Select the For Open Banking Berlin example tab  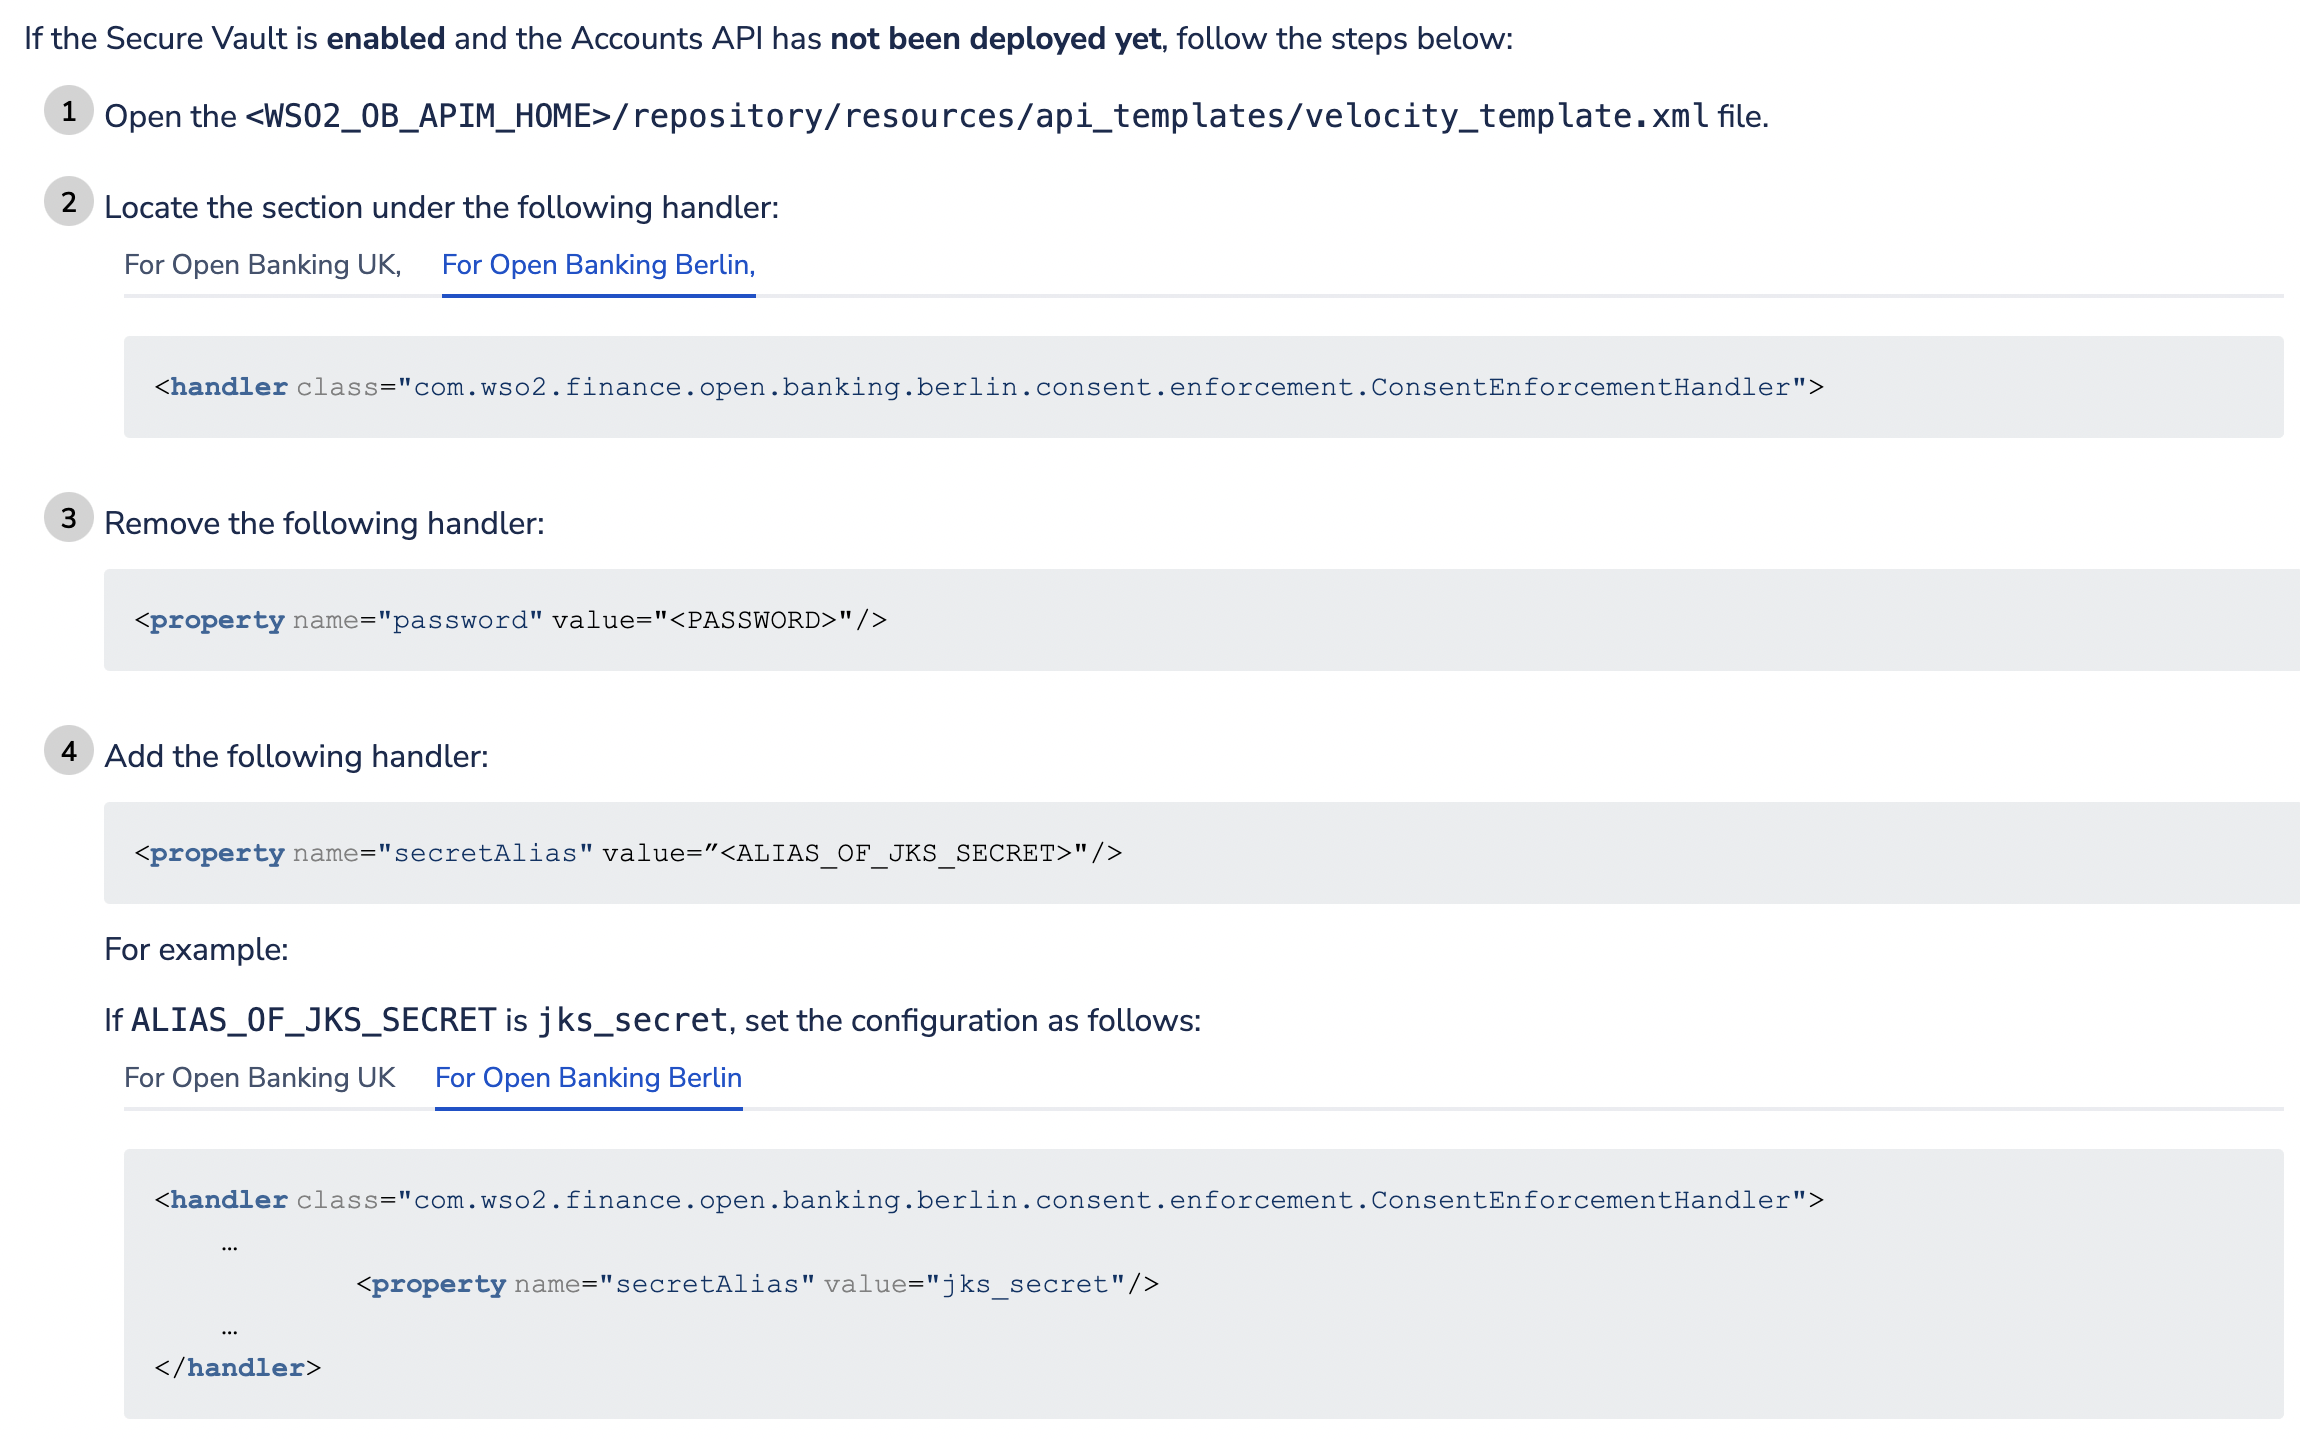(588, 1077)
